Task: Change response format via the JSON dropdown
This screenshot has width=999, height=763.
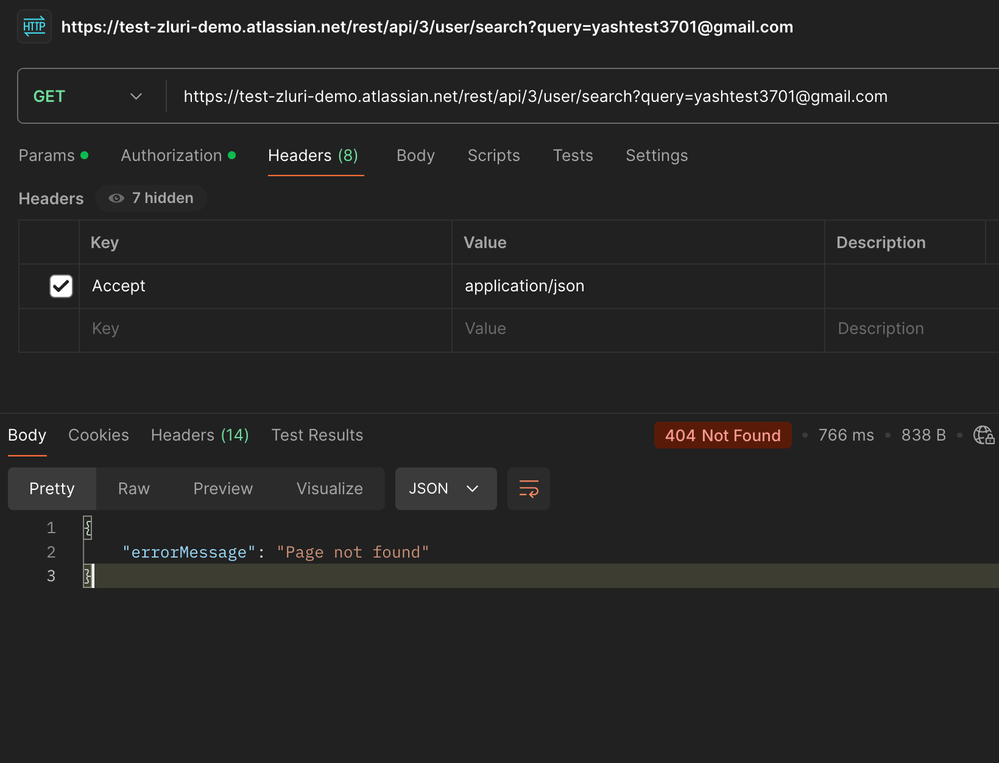Action: point(445,488)
